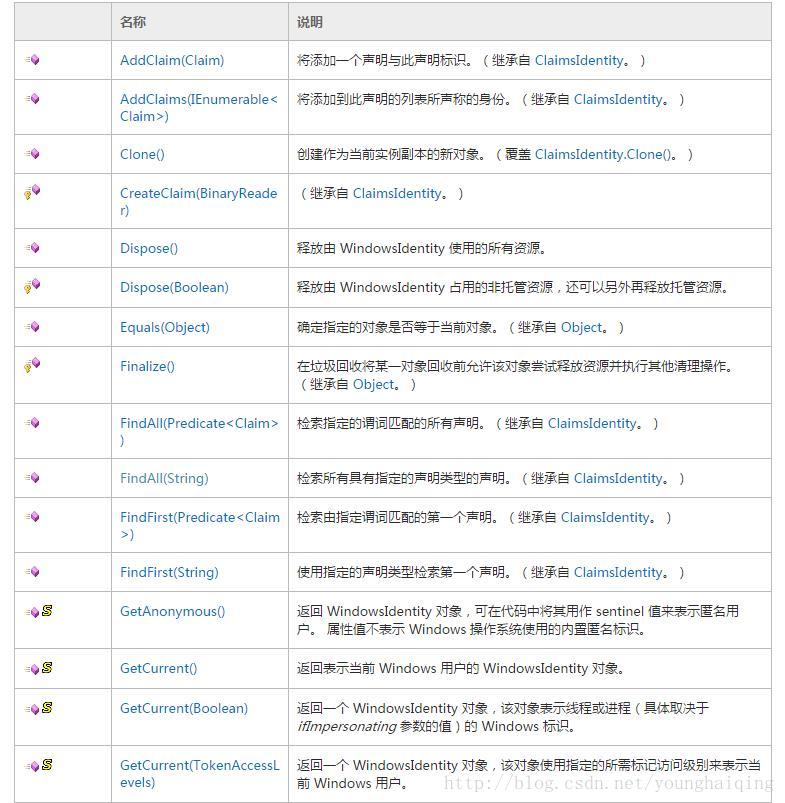Follow ClaimsIdentity link in FindFirst(Predicate<Claim>) row
The height and width of the screenshot is (803, 785).
click(605, 517)
